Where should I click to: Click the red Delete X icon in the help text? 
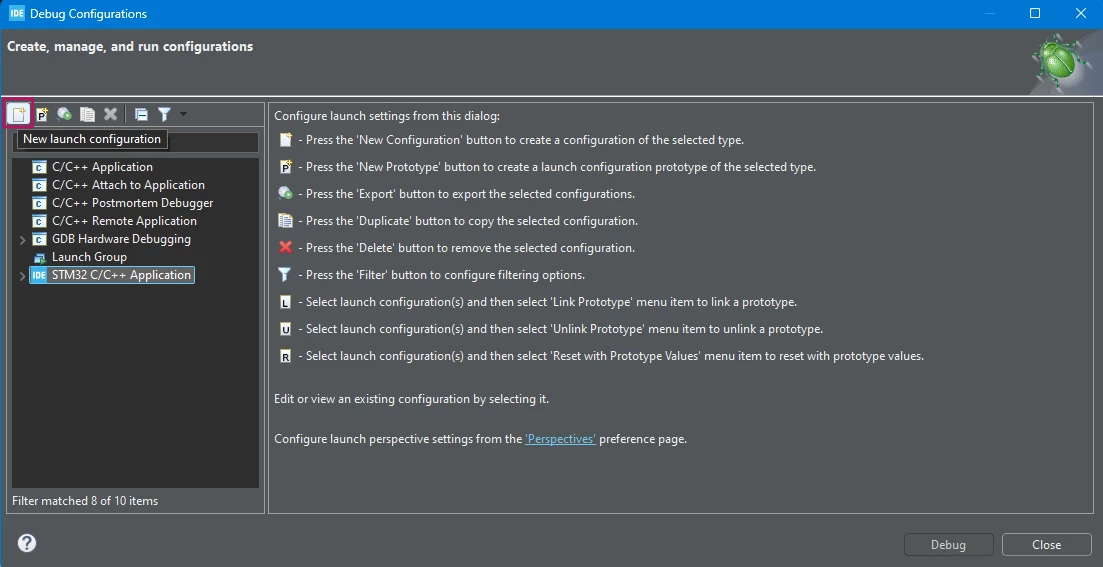pos(285,248)
